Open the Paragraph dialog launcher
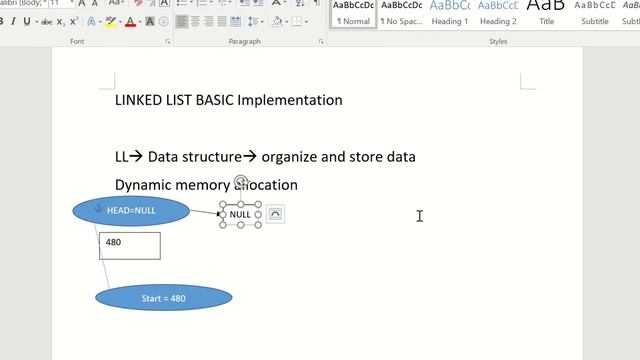640x360 pixels. [x=321, y=42]
